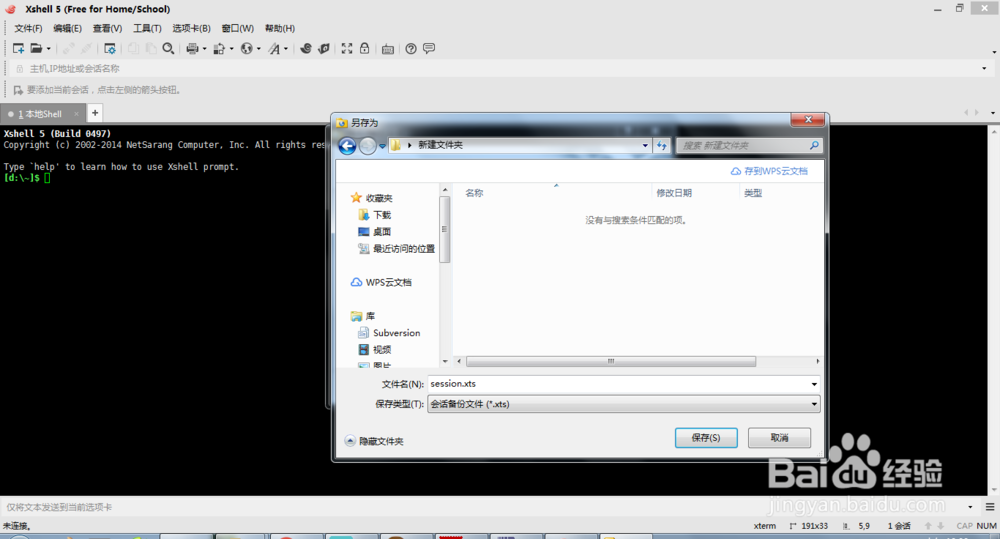Select 视频 library in sidebar
This screenshot has width=1000, height=539.
[x=374, y=349]
